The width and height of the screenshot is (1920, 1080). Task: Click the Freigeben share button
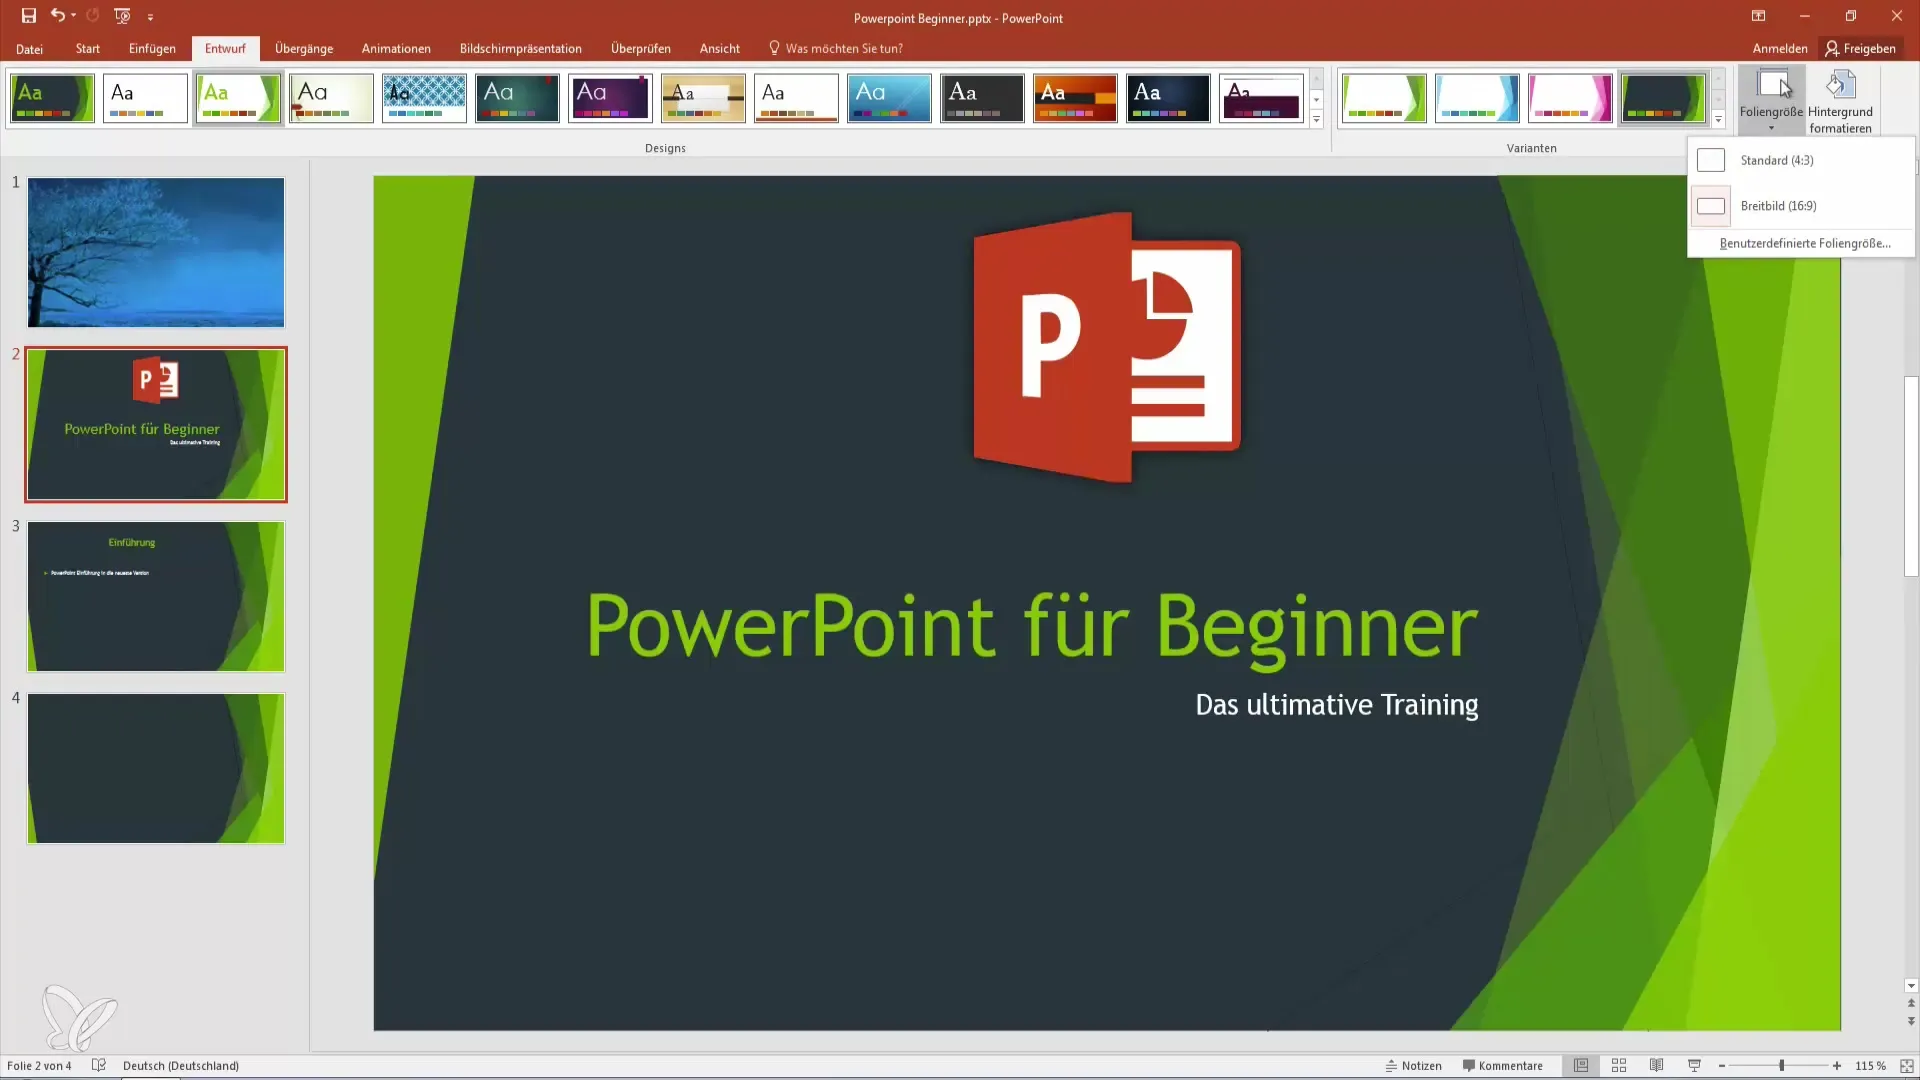click(x=1860, y=48)
